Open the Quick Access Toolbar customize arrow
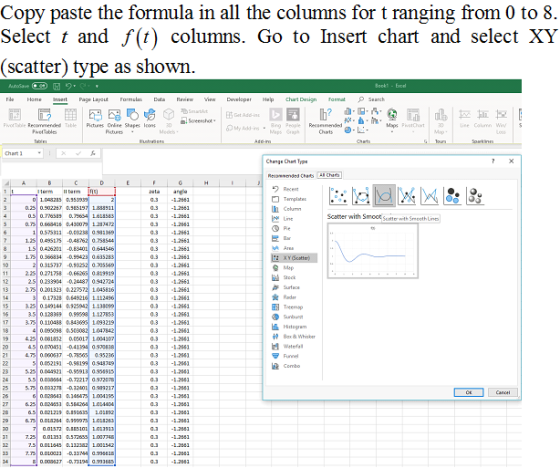560x468 pixels. pos(97,86)
